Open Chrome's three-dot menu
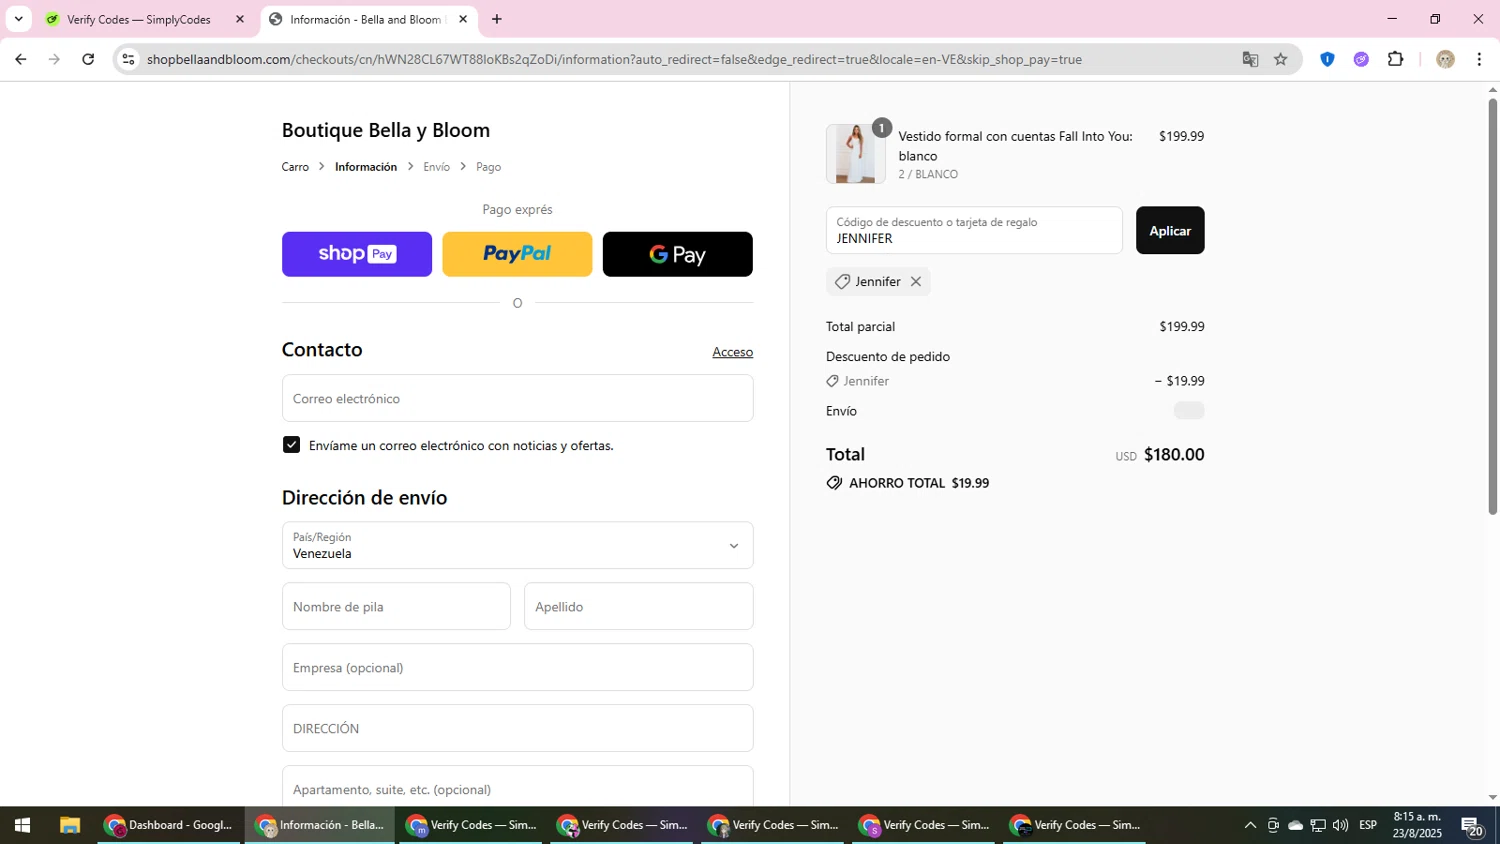 (1479, 59)
